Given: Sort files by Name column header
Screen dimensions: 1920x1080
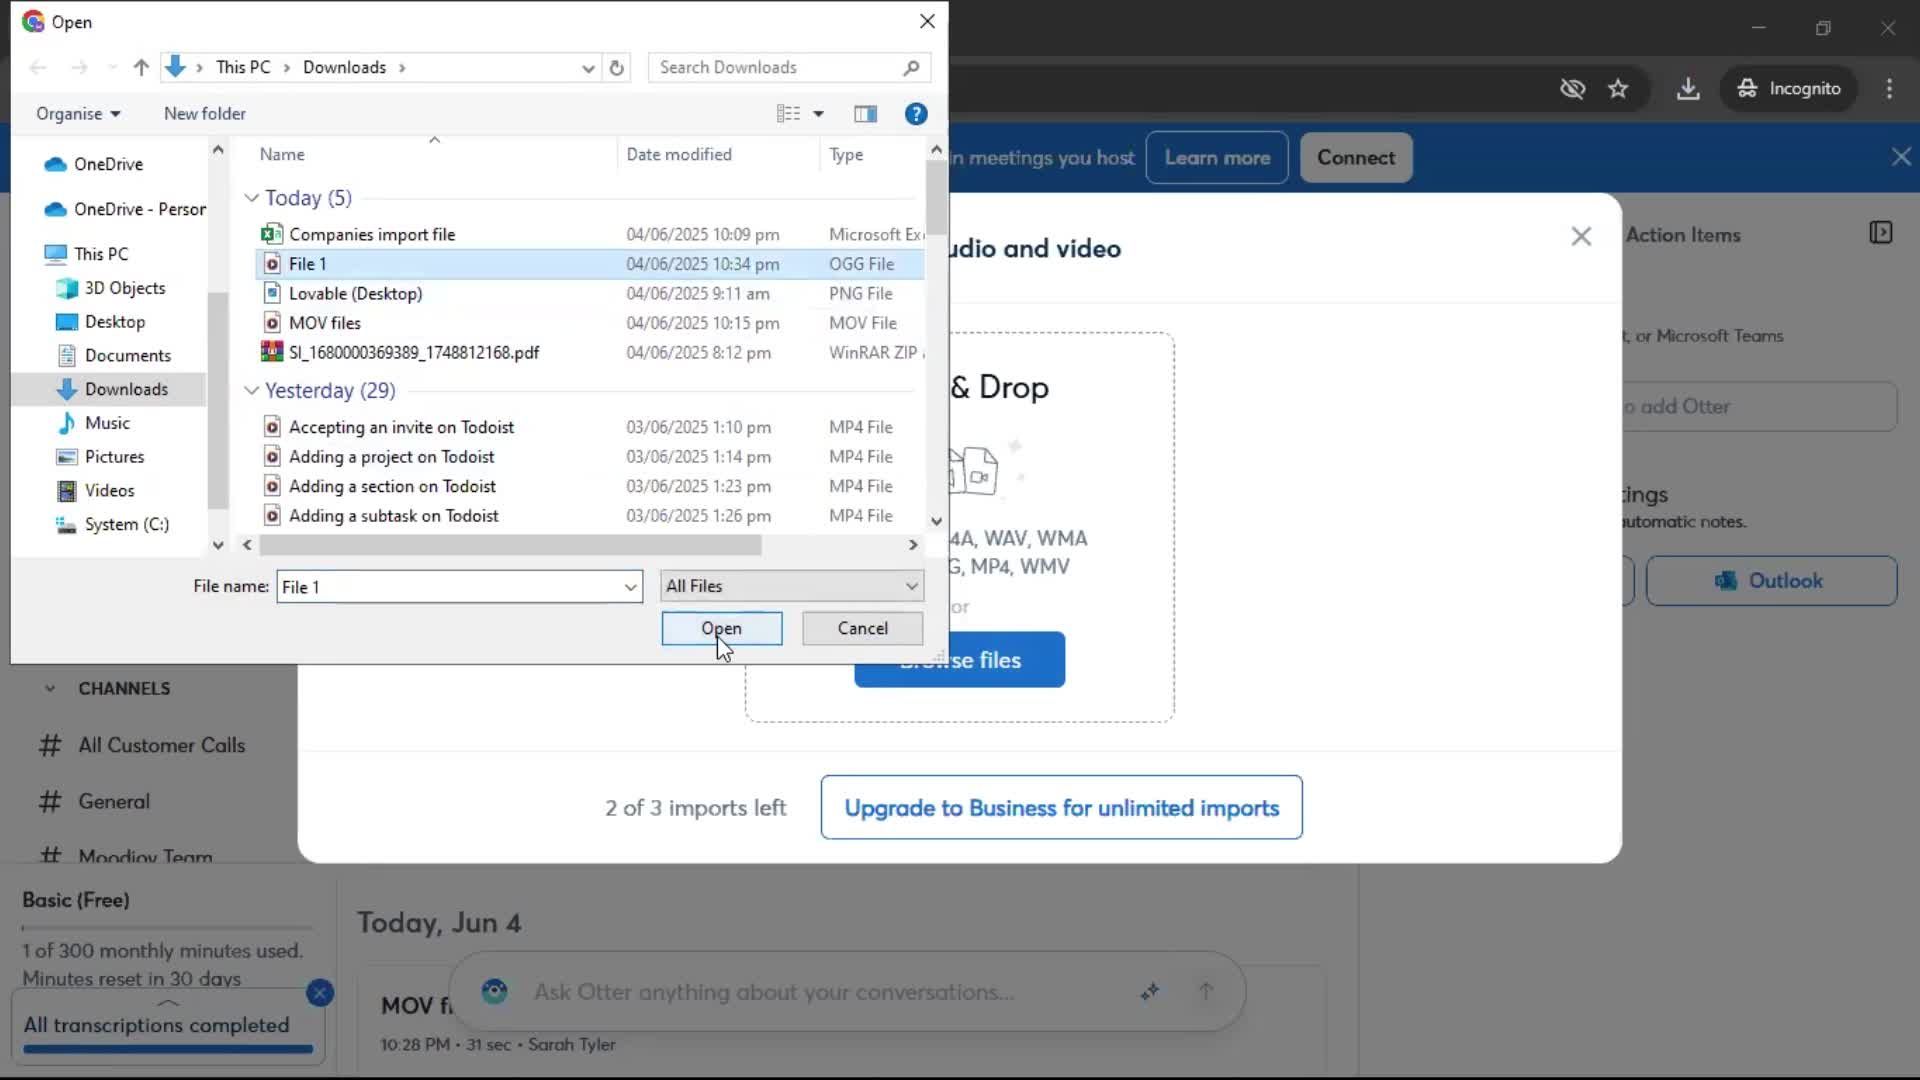Looking at the screenshot, I should (282, 154).
